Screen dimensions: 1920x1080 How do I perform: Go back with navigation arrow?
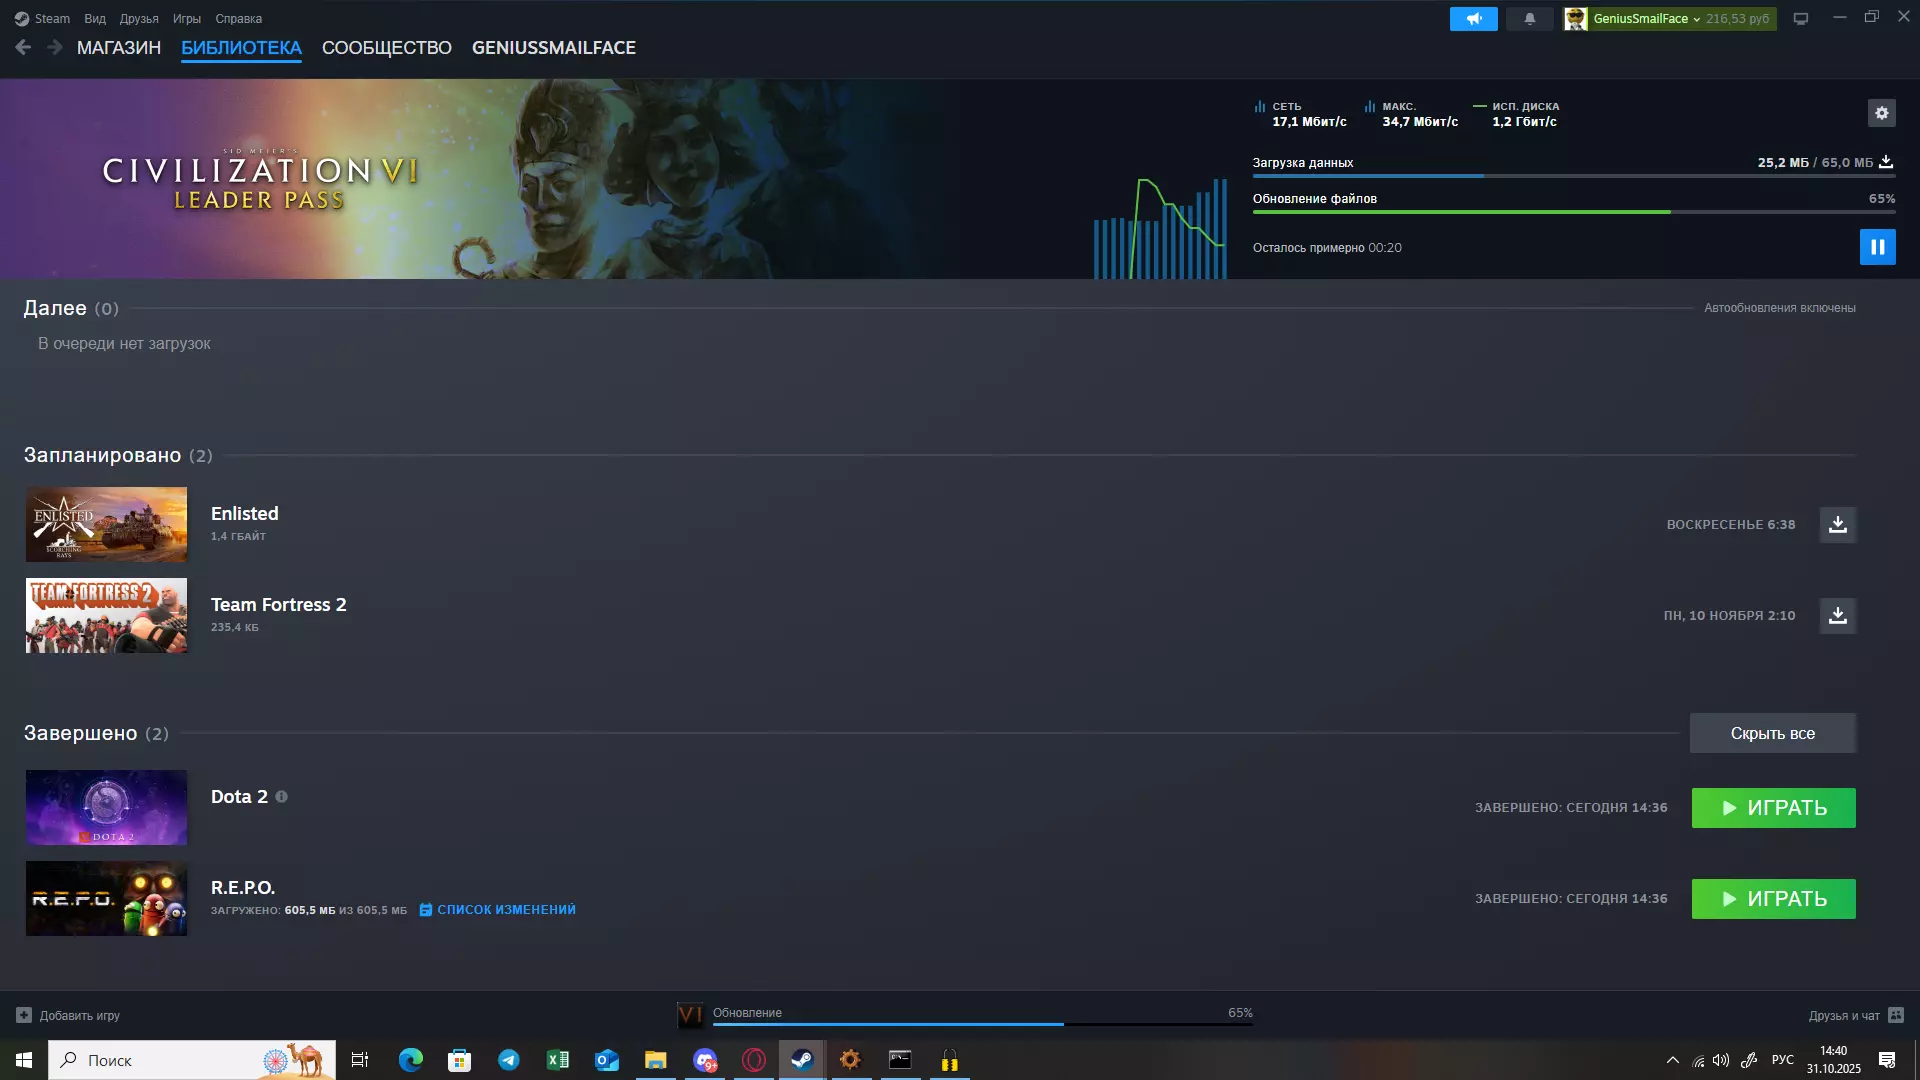[23, 47]
